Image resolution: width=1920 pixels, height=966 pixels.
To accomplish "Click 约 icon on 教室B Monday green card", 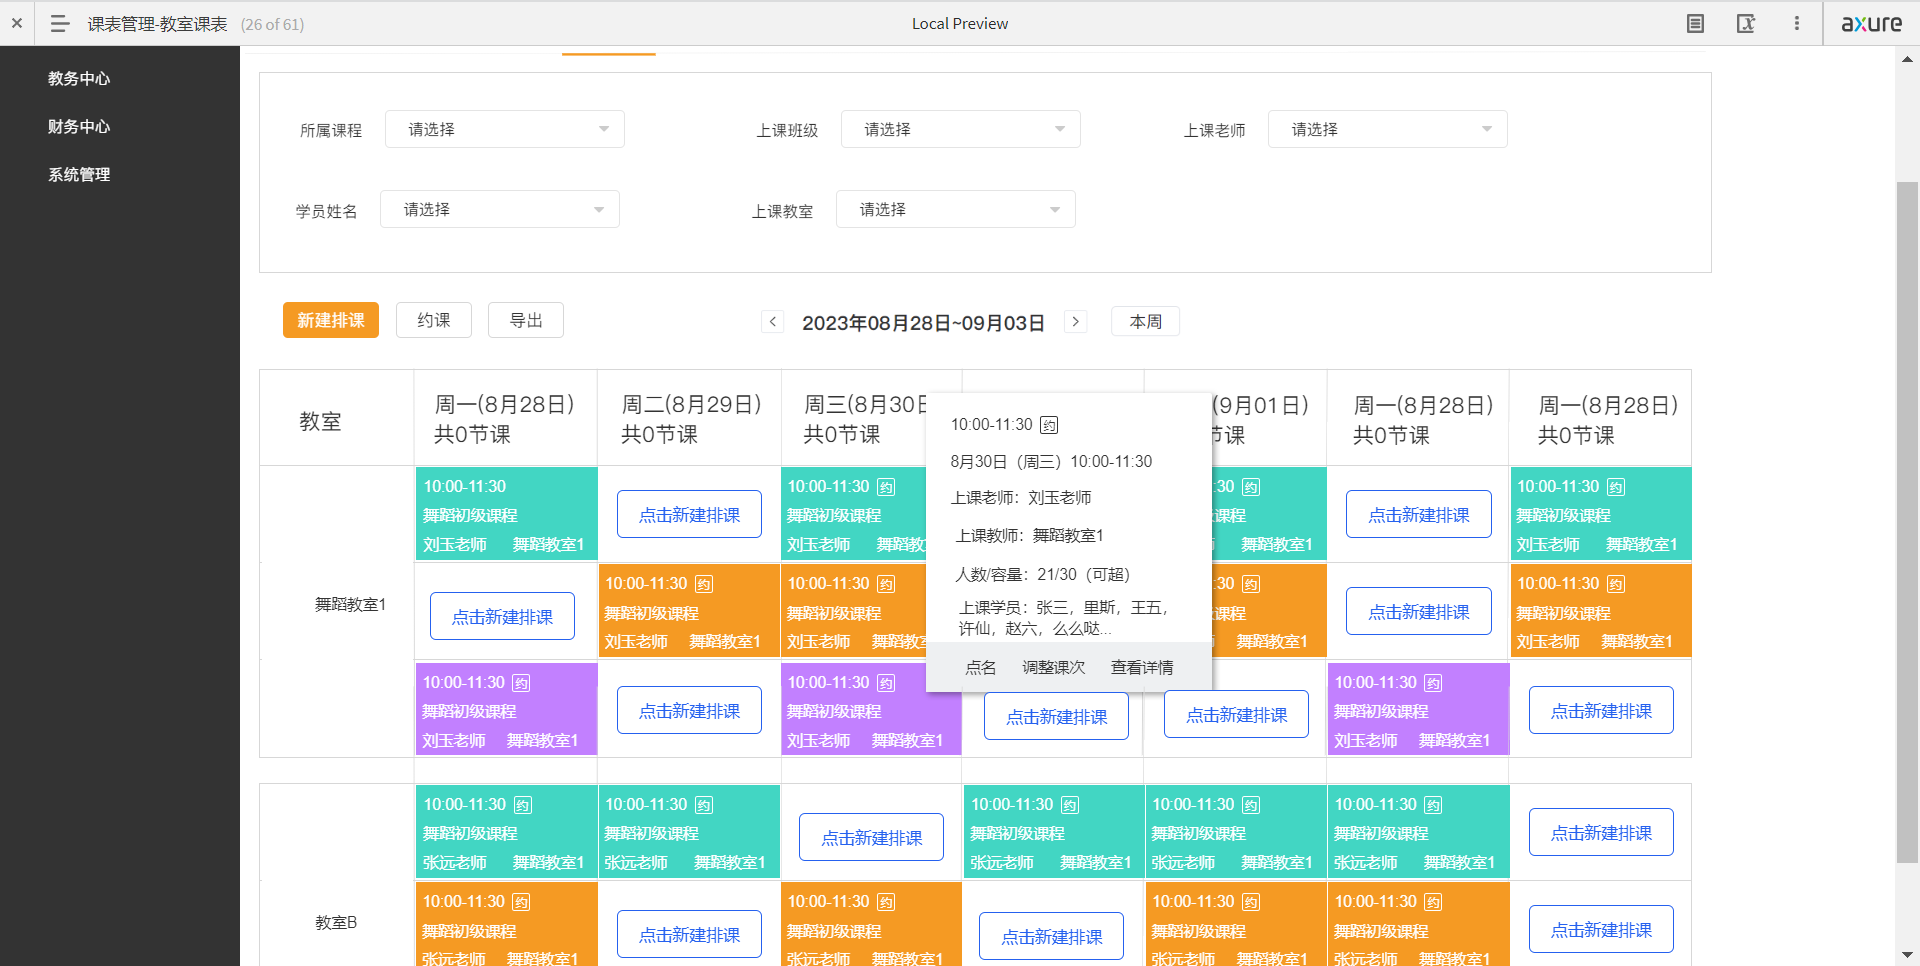I will pos(522,805).
